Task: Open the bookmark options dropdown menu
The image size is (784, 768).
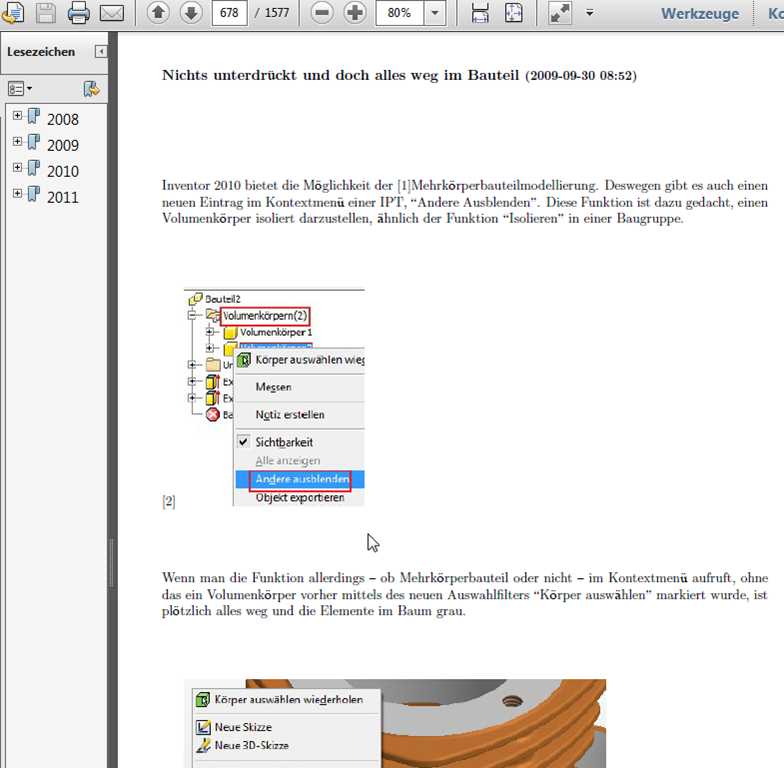Action: 20,89
